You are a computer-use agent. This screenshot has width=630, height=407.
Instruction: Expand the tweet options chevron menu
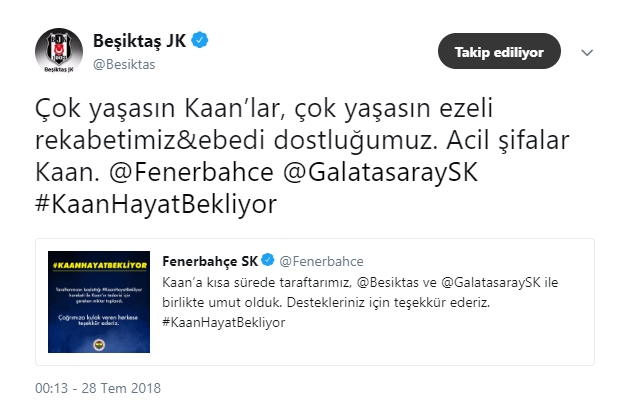coord(587,53)
